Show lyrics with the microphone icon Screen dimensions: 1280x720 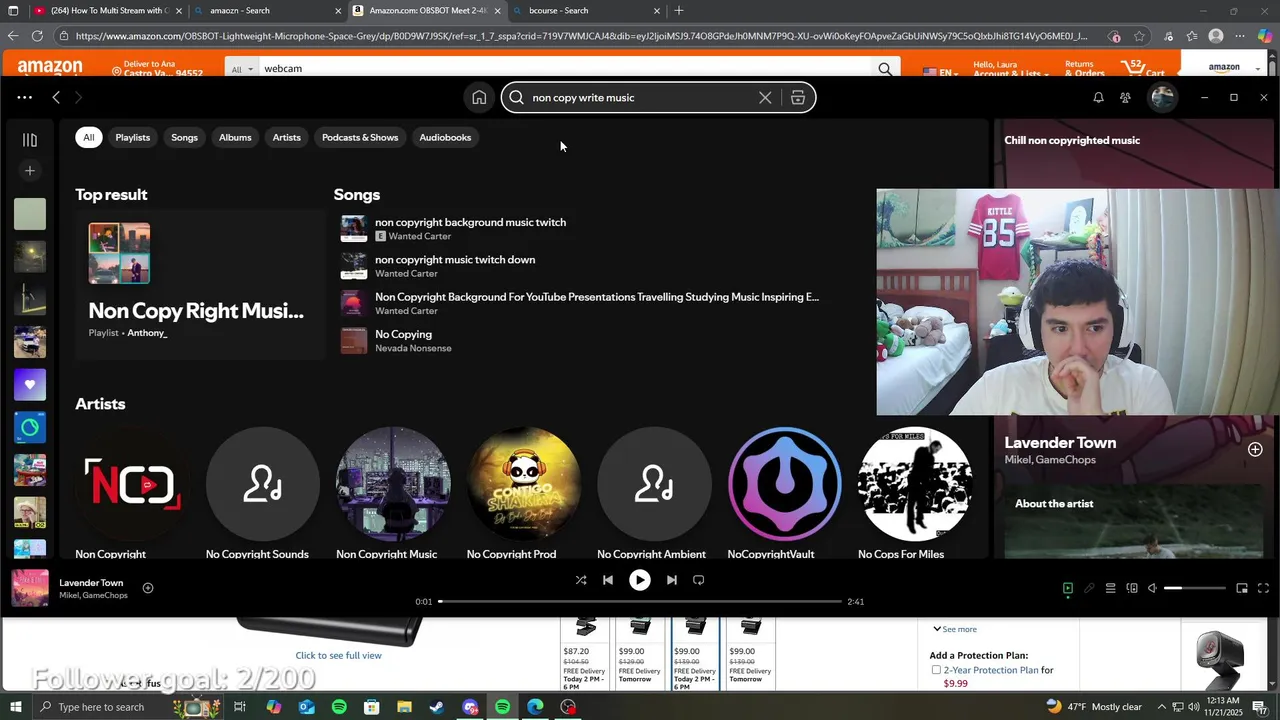(1089, 588)
